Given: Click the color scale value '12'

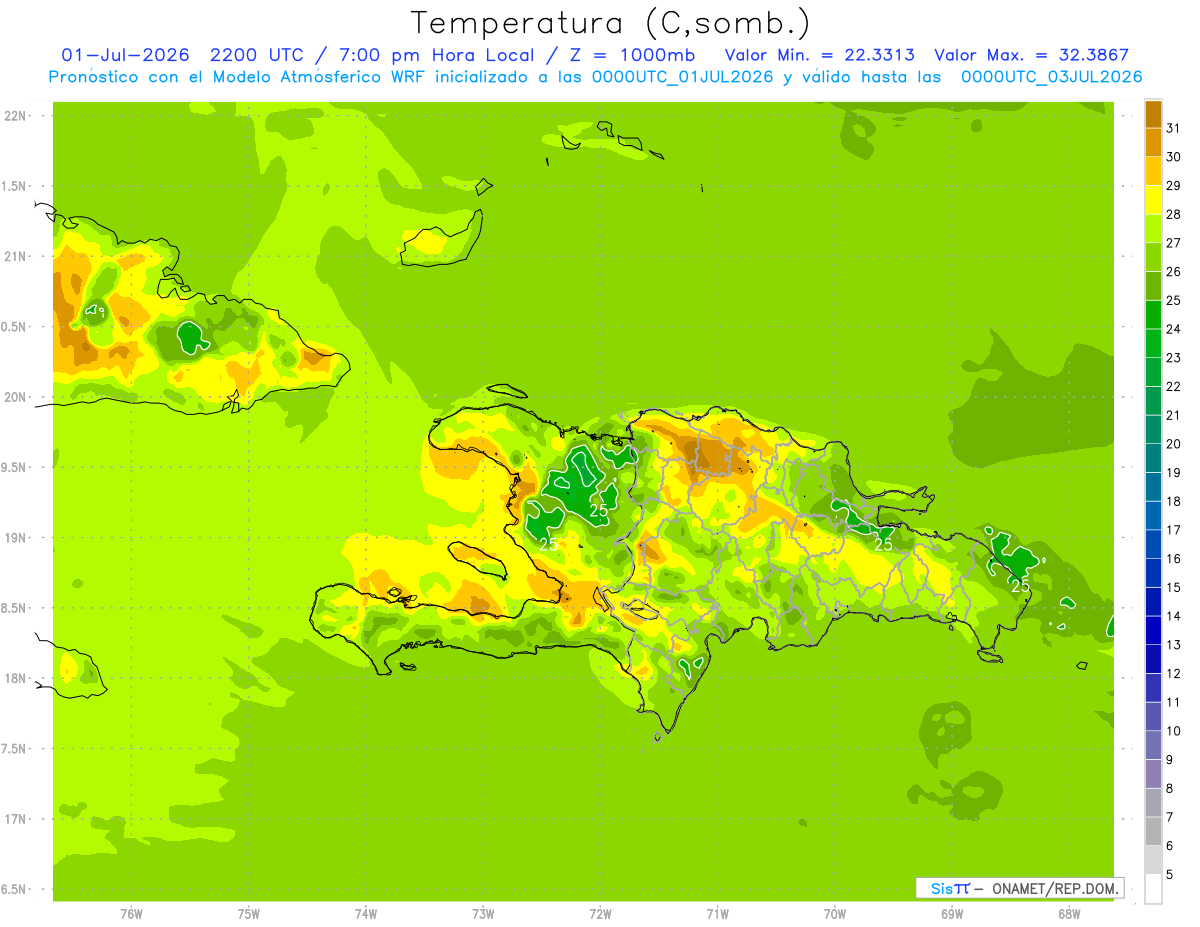Looking at the screenshot, I should coord(1174,674).
